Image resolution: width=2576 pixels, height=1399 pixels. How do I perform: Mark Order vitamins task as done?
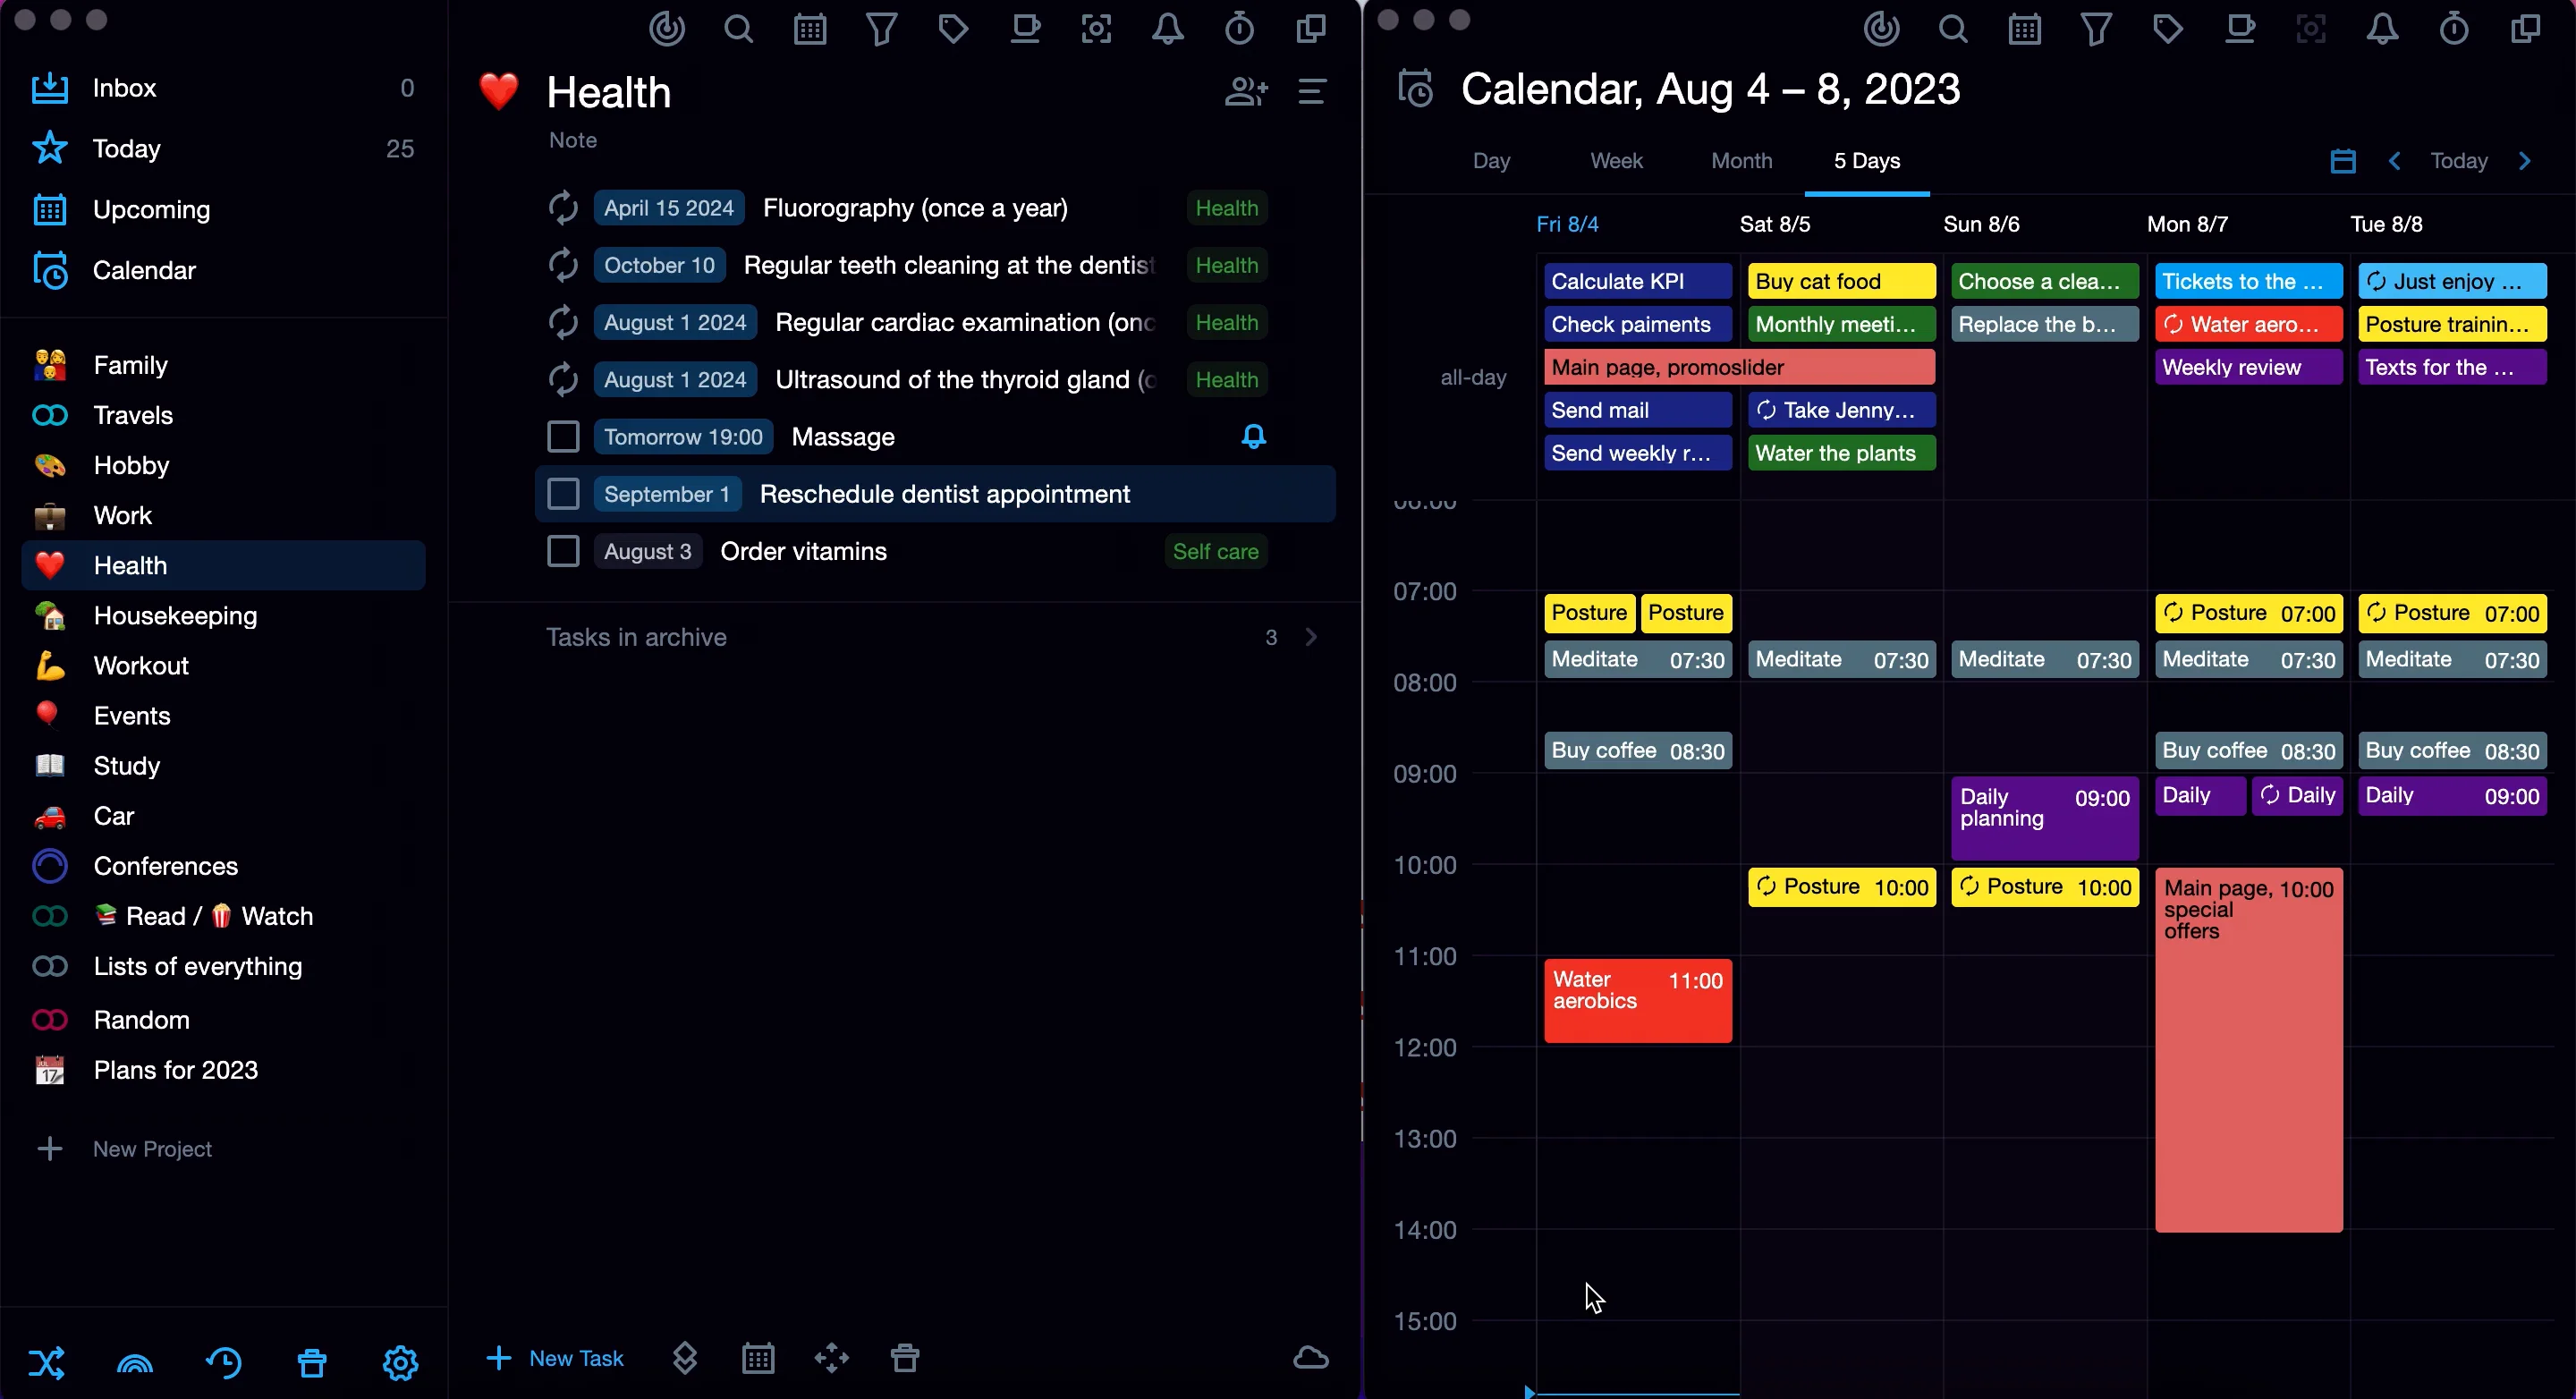coord(563,551)
